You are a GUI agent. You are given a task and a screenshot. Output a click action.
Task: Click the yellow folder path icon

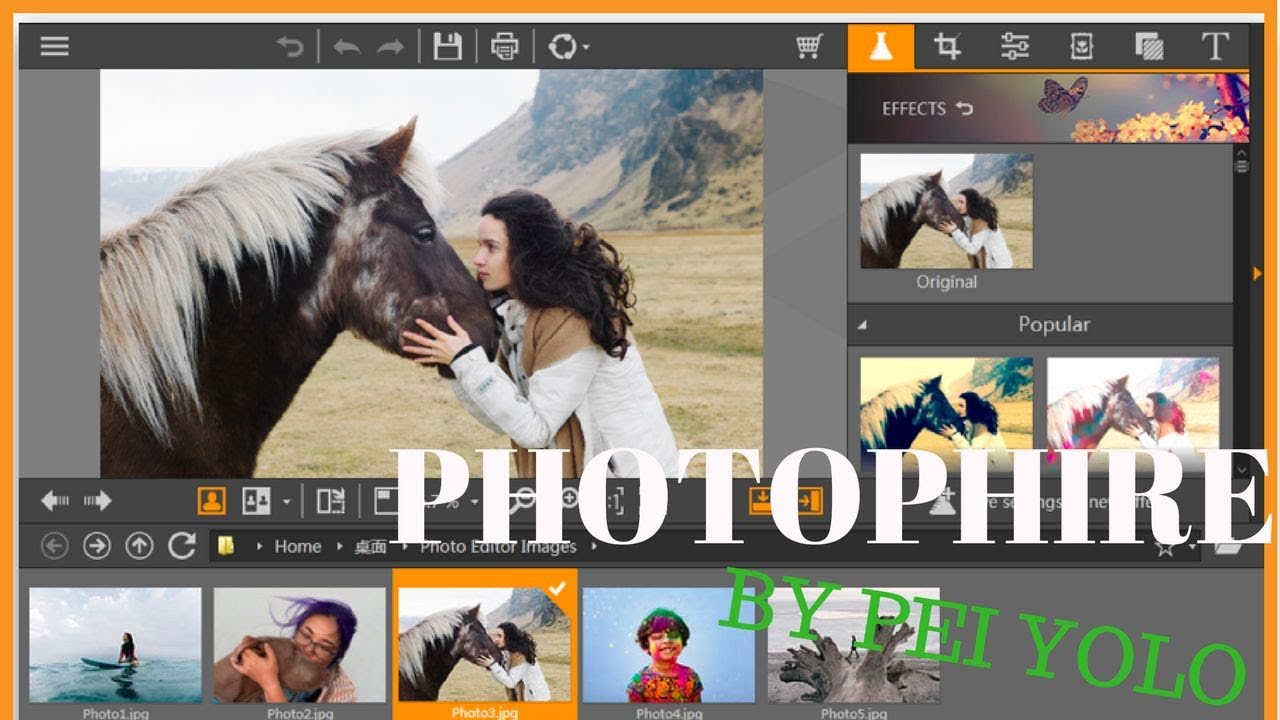click(226, 546)
